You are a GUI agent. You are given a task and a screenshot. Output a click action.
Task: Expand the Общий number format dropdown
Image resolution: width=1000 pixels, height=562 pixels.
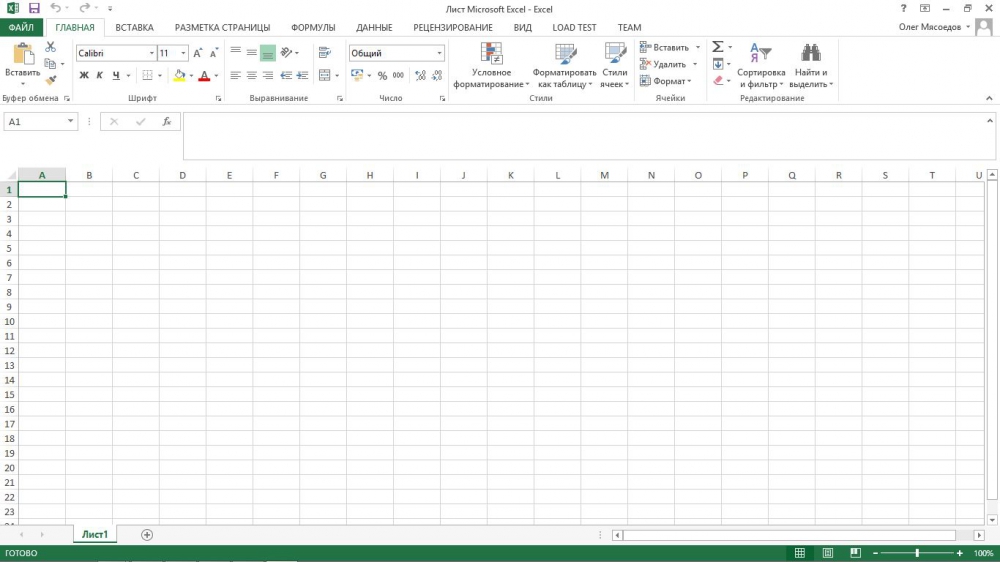click(439, 53)
